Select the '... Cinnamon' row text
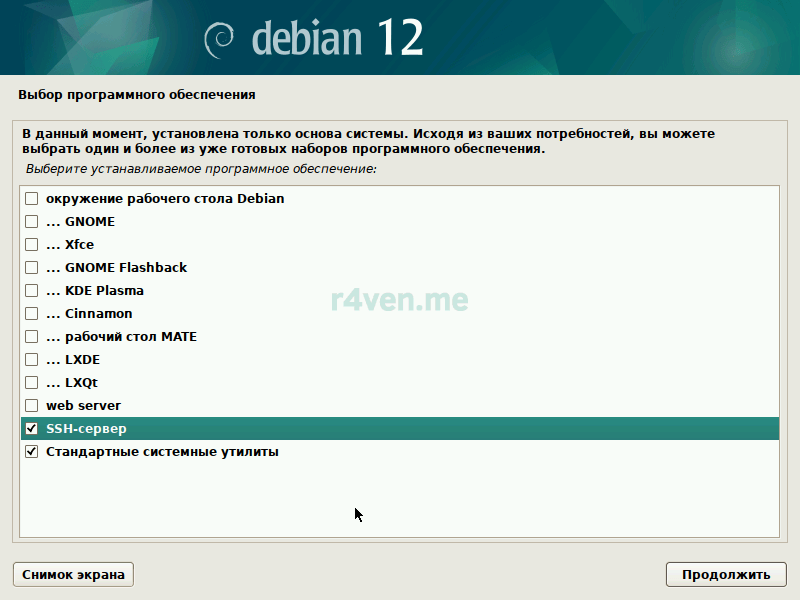 point(89,313)
